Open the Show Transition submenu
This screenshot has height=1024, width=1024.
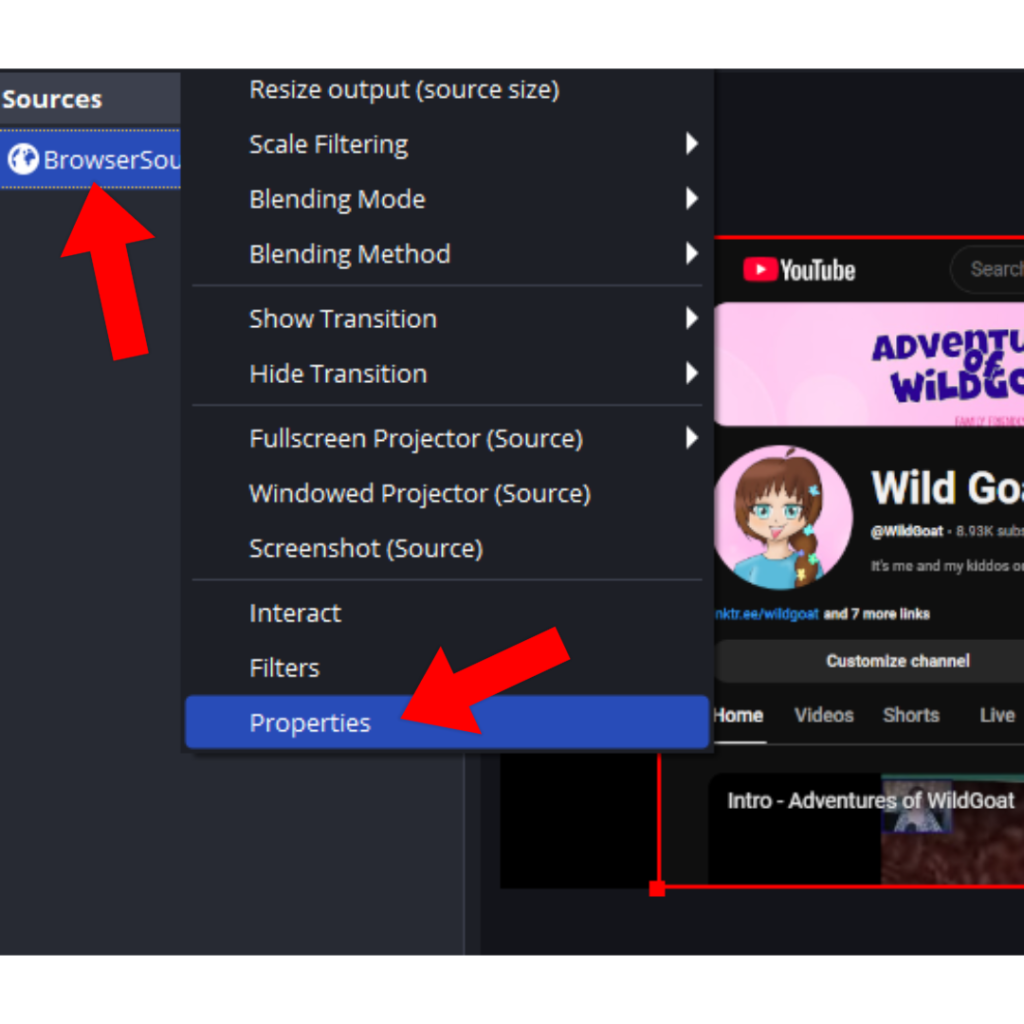(343, 318)
